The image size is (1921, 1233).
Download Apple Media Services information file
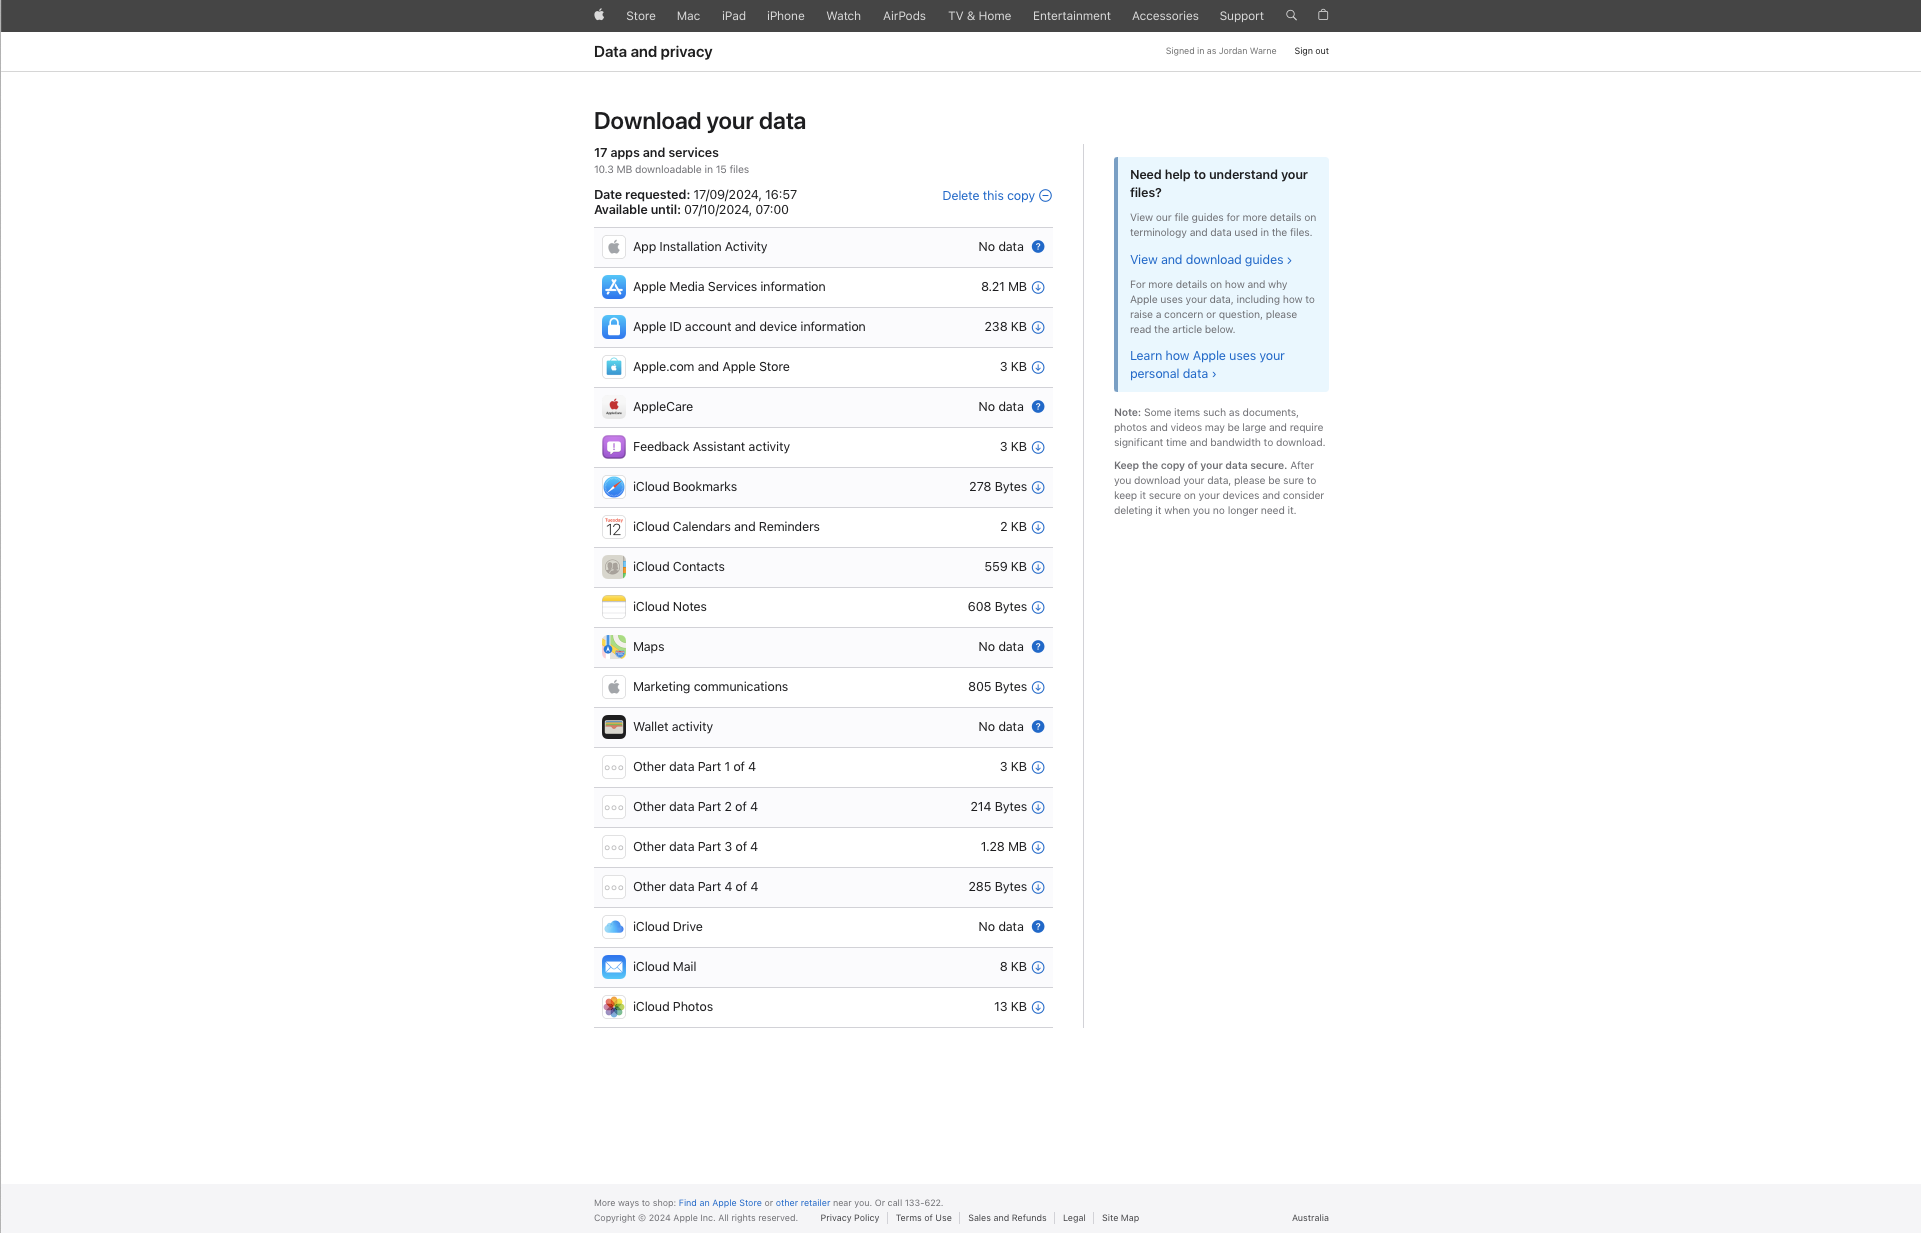1038,287
